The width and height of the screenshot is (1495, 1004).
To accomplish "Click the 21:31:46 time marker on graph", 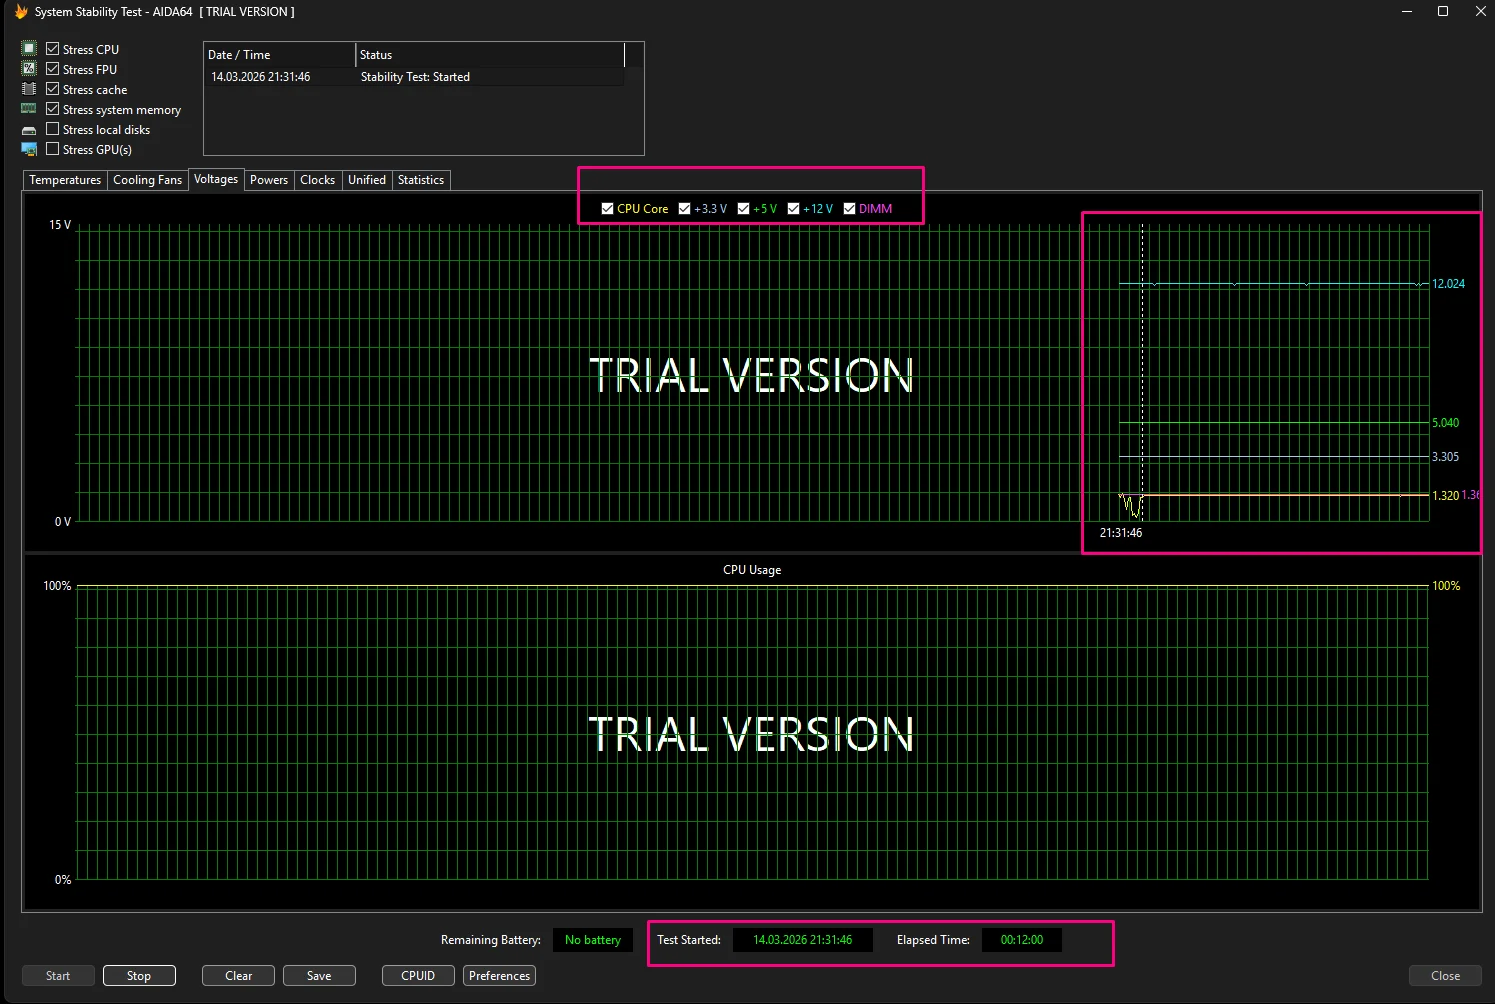I will pyautogui.click(x=1121, y=533).
